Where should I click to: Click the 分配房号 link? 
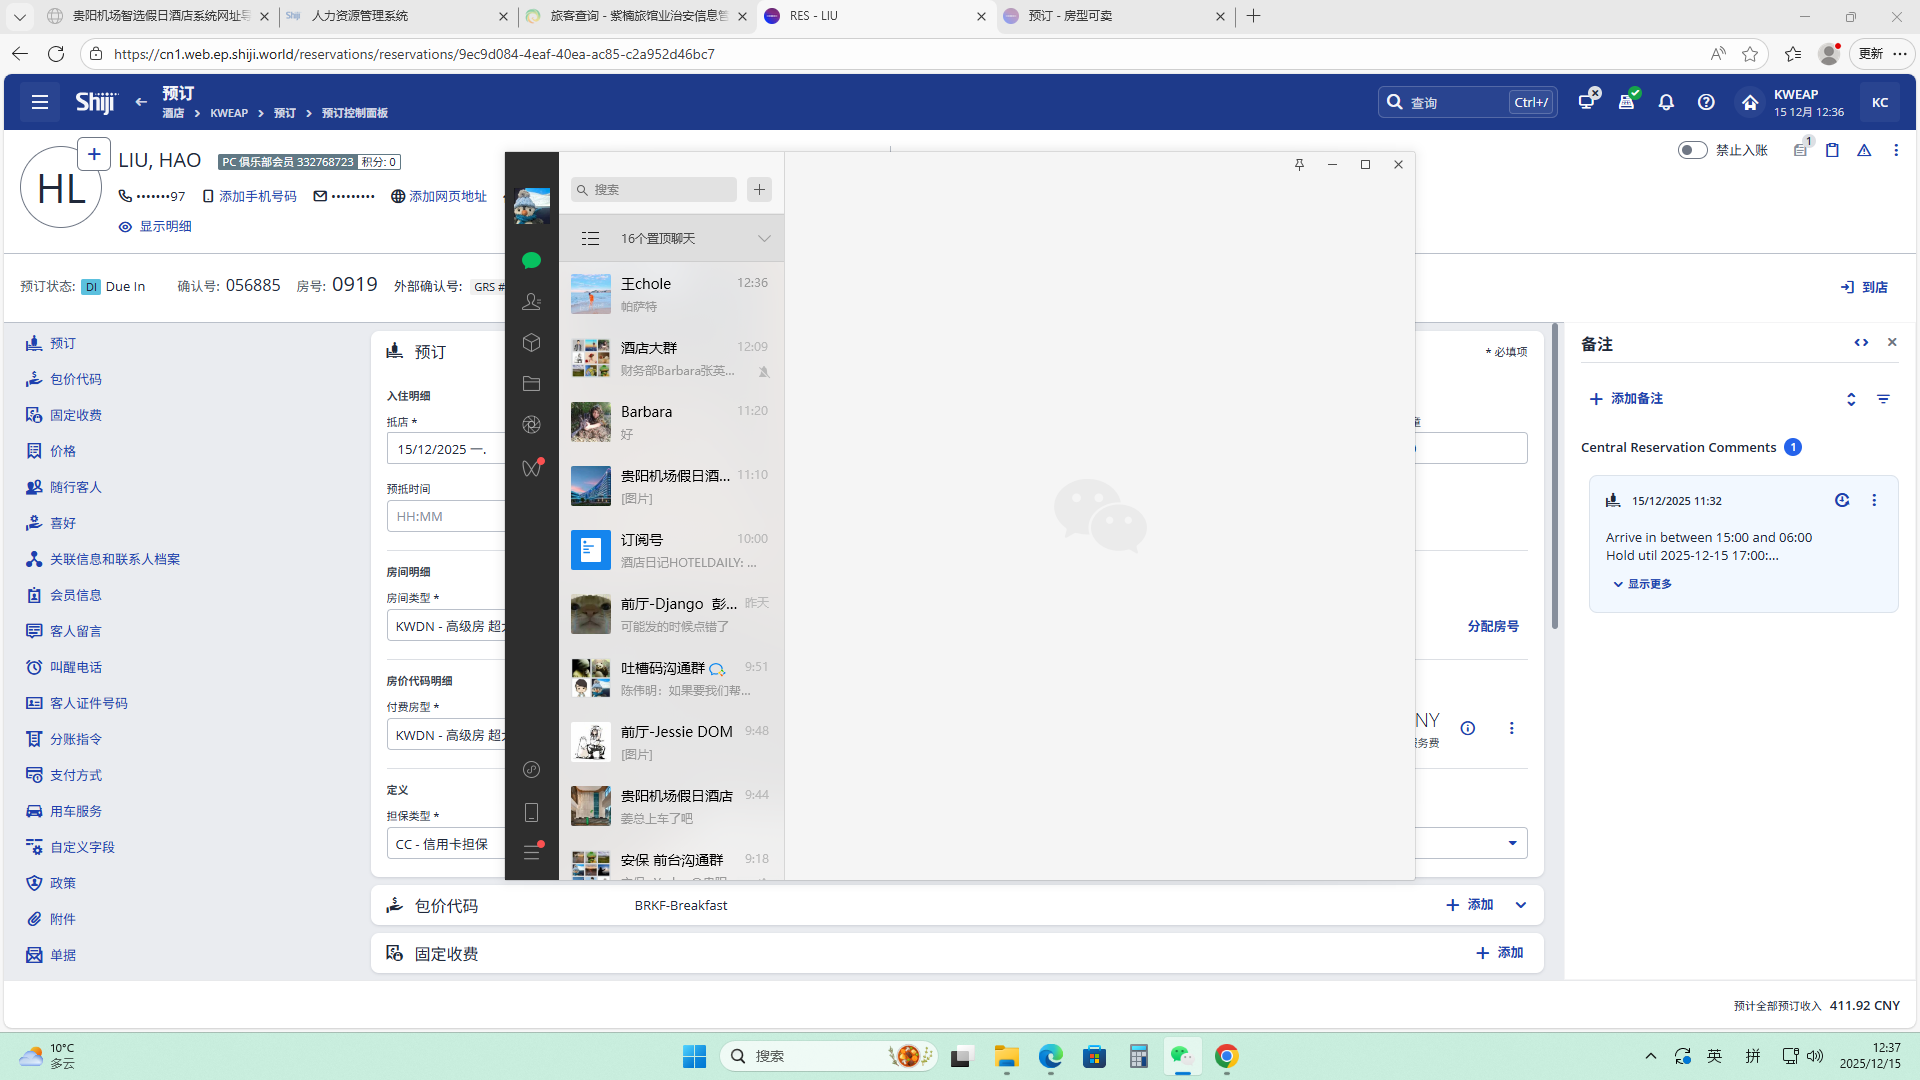pyautogui.click(x=1492, y=626)
